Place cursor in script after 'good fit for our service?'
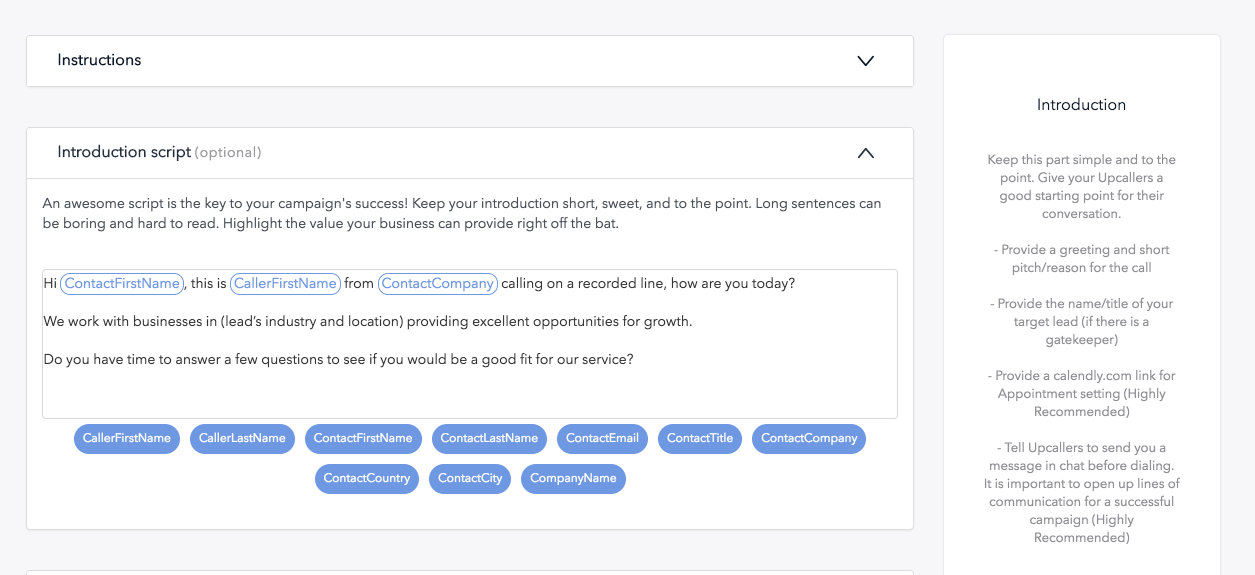Image resolution: width=1255 pixels, height=575 pixels. point(636,360)
